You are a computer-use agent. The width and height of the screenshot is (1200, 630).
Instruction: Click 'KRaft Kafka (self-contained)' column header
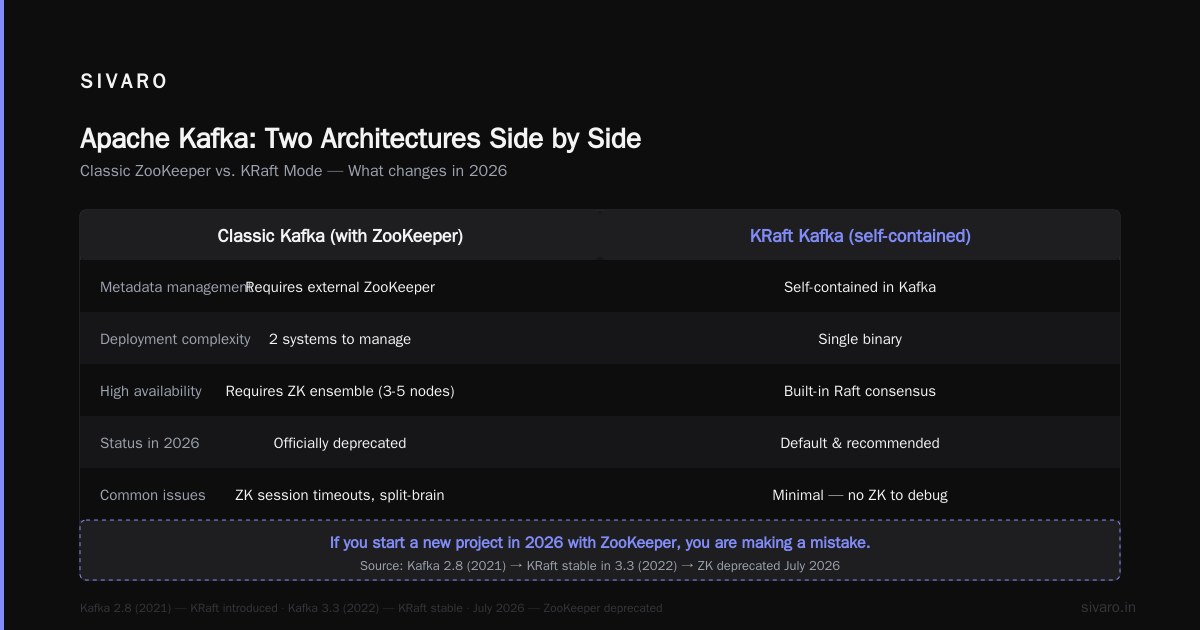click(x=860, y=236)
